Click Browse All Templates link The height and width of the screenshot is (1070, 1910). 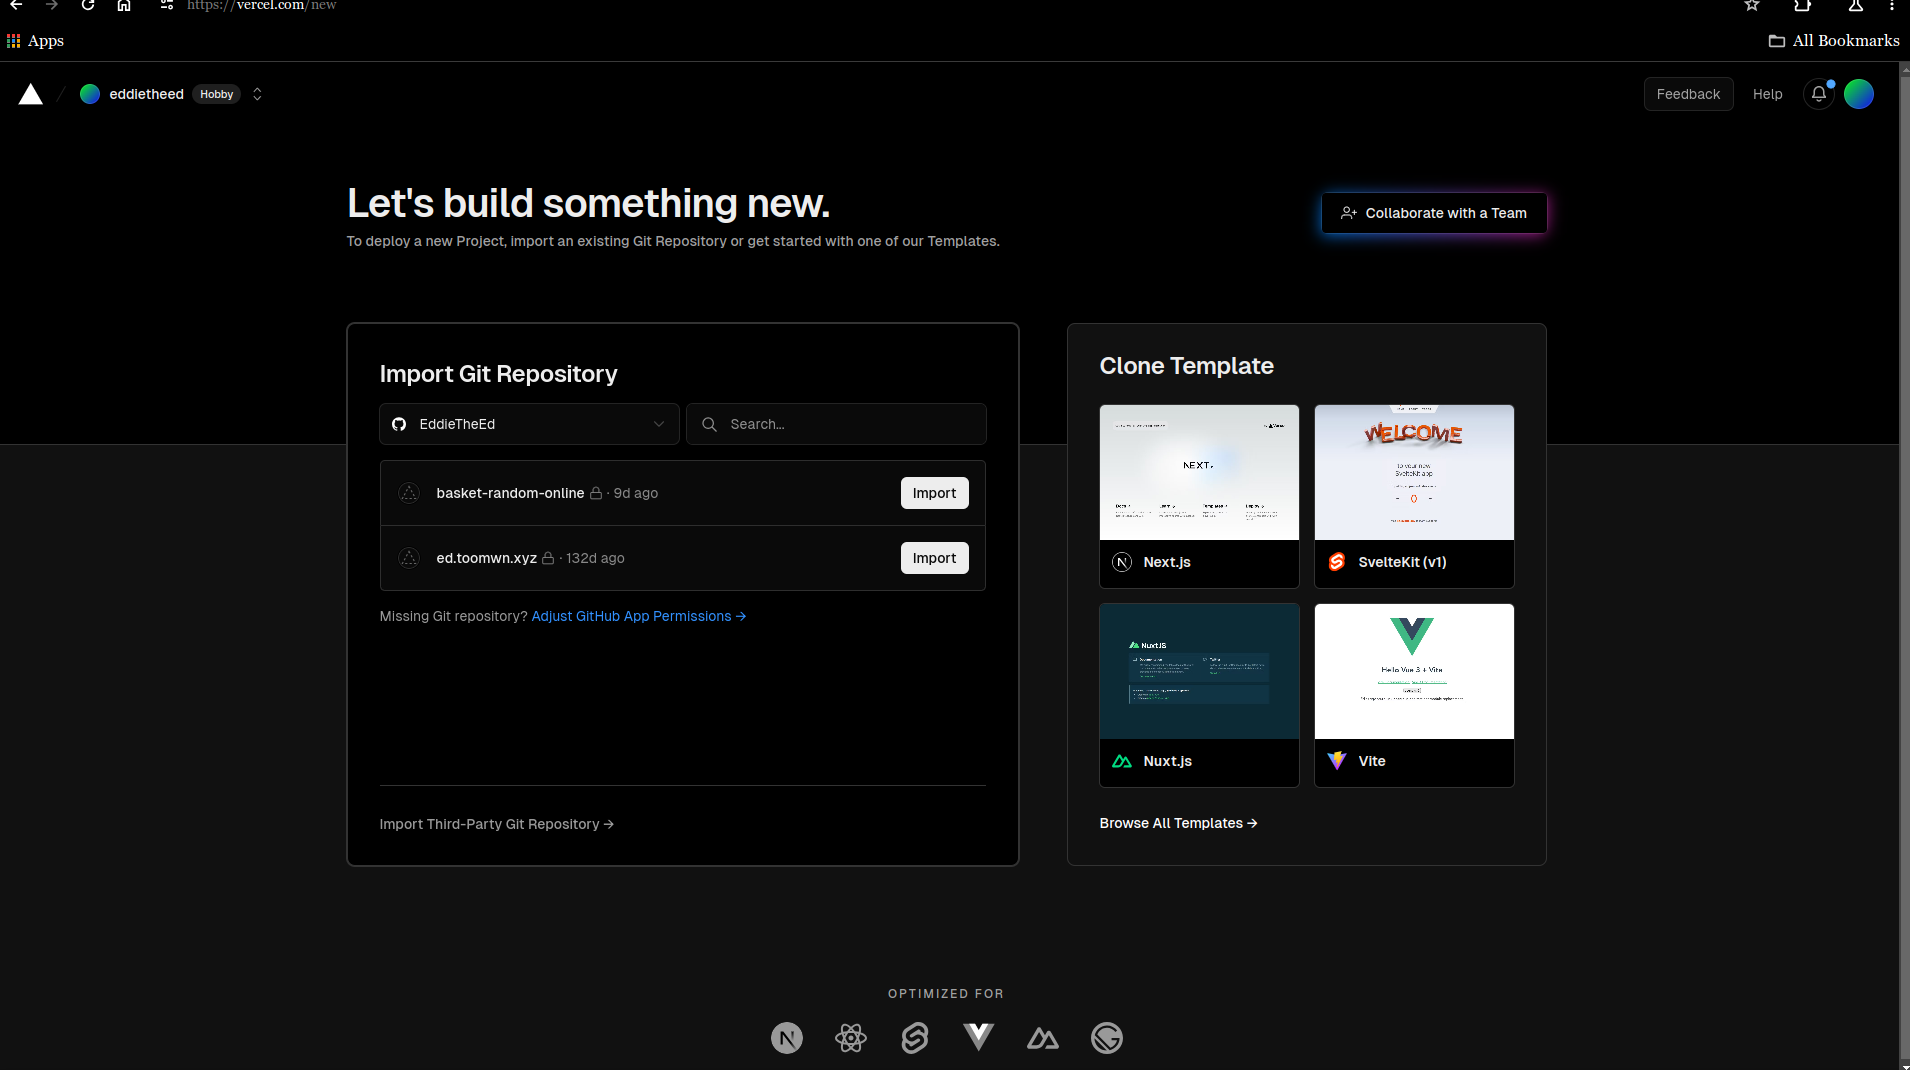1178,823
